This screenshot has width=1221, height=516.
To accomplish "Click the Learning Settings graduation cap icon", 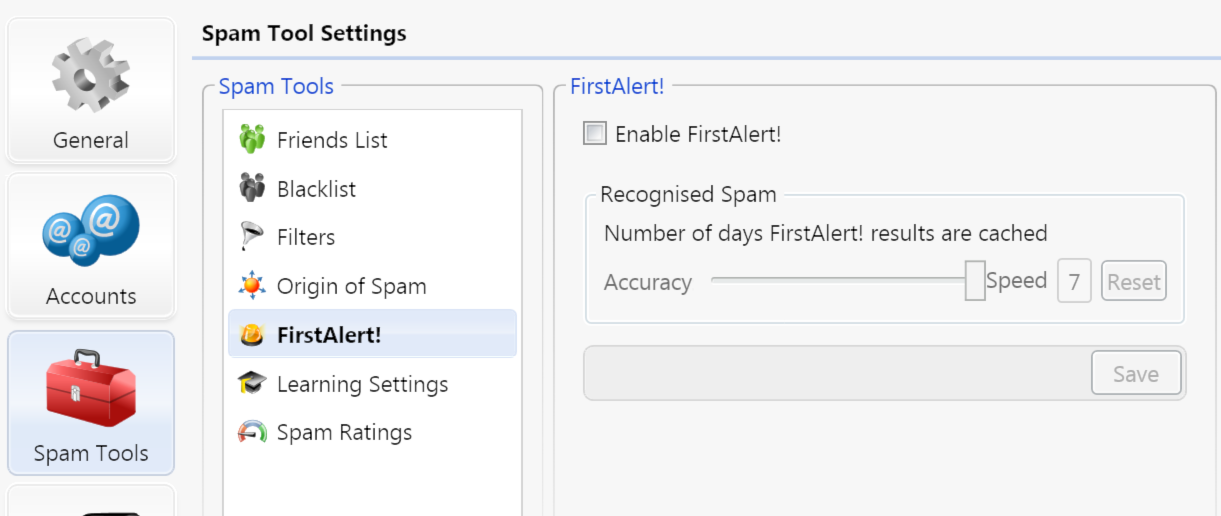I will [252, 383].
